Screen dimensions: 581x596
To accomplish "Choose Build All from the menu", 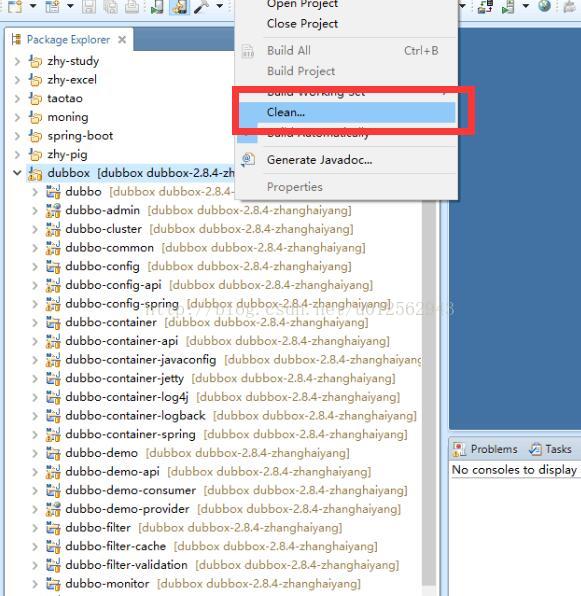I will pyautogui.click(x=288, y=50).
